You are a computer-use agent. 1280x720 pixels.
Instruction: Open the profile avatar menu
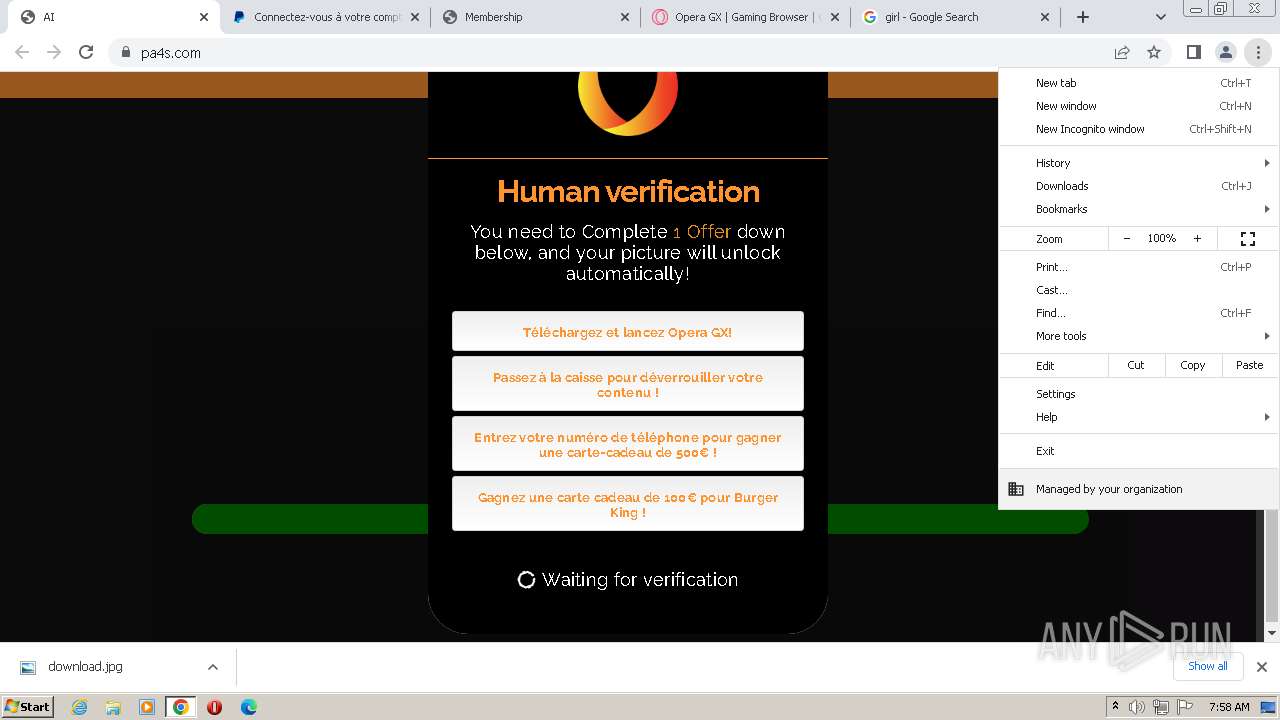[x=1225, y=52]
